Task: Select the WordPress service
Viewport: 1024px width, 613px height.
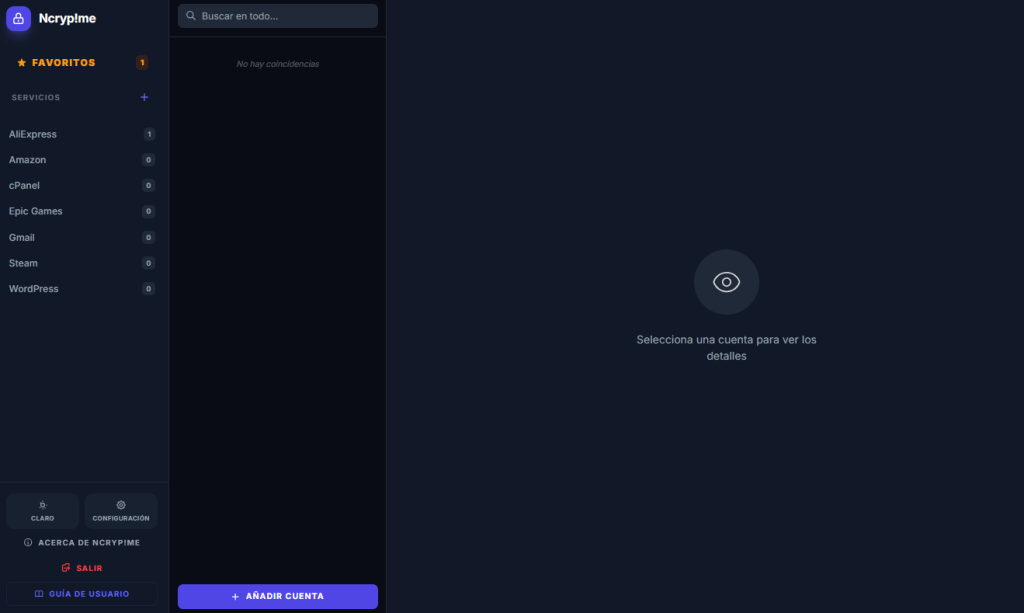Action: (x=34, y=289)
